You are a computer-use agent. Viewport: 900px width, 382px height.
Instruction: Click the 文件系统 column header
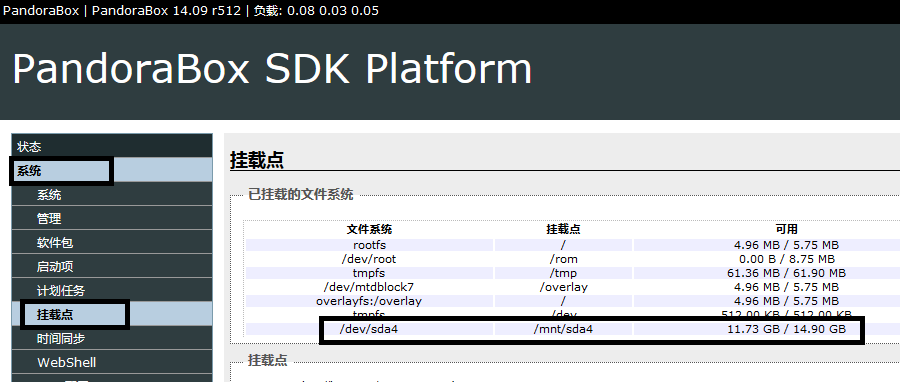click(x=369, y=229)
